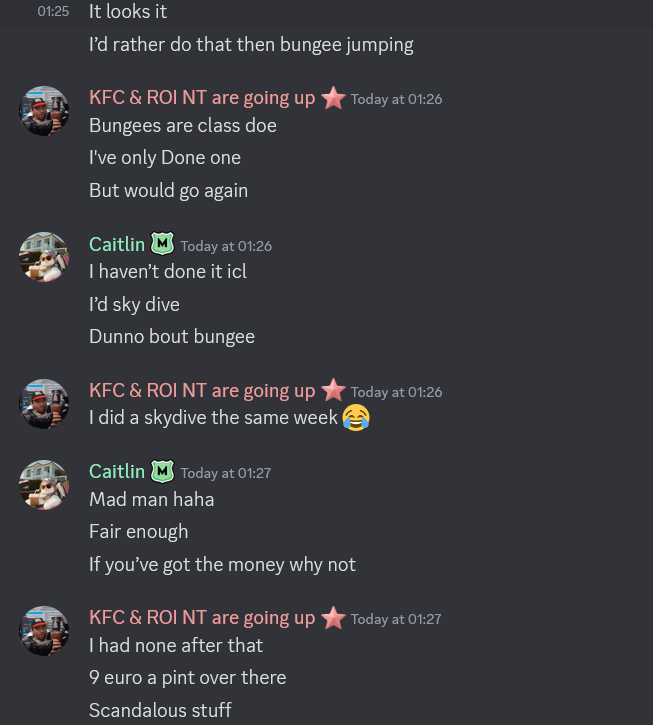Click the 01:25 timestamp beside 'It looks it'
Image resolution: width=653 pixels, height=725 pixels.
[x=53, y=12]
